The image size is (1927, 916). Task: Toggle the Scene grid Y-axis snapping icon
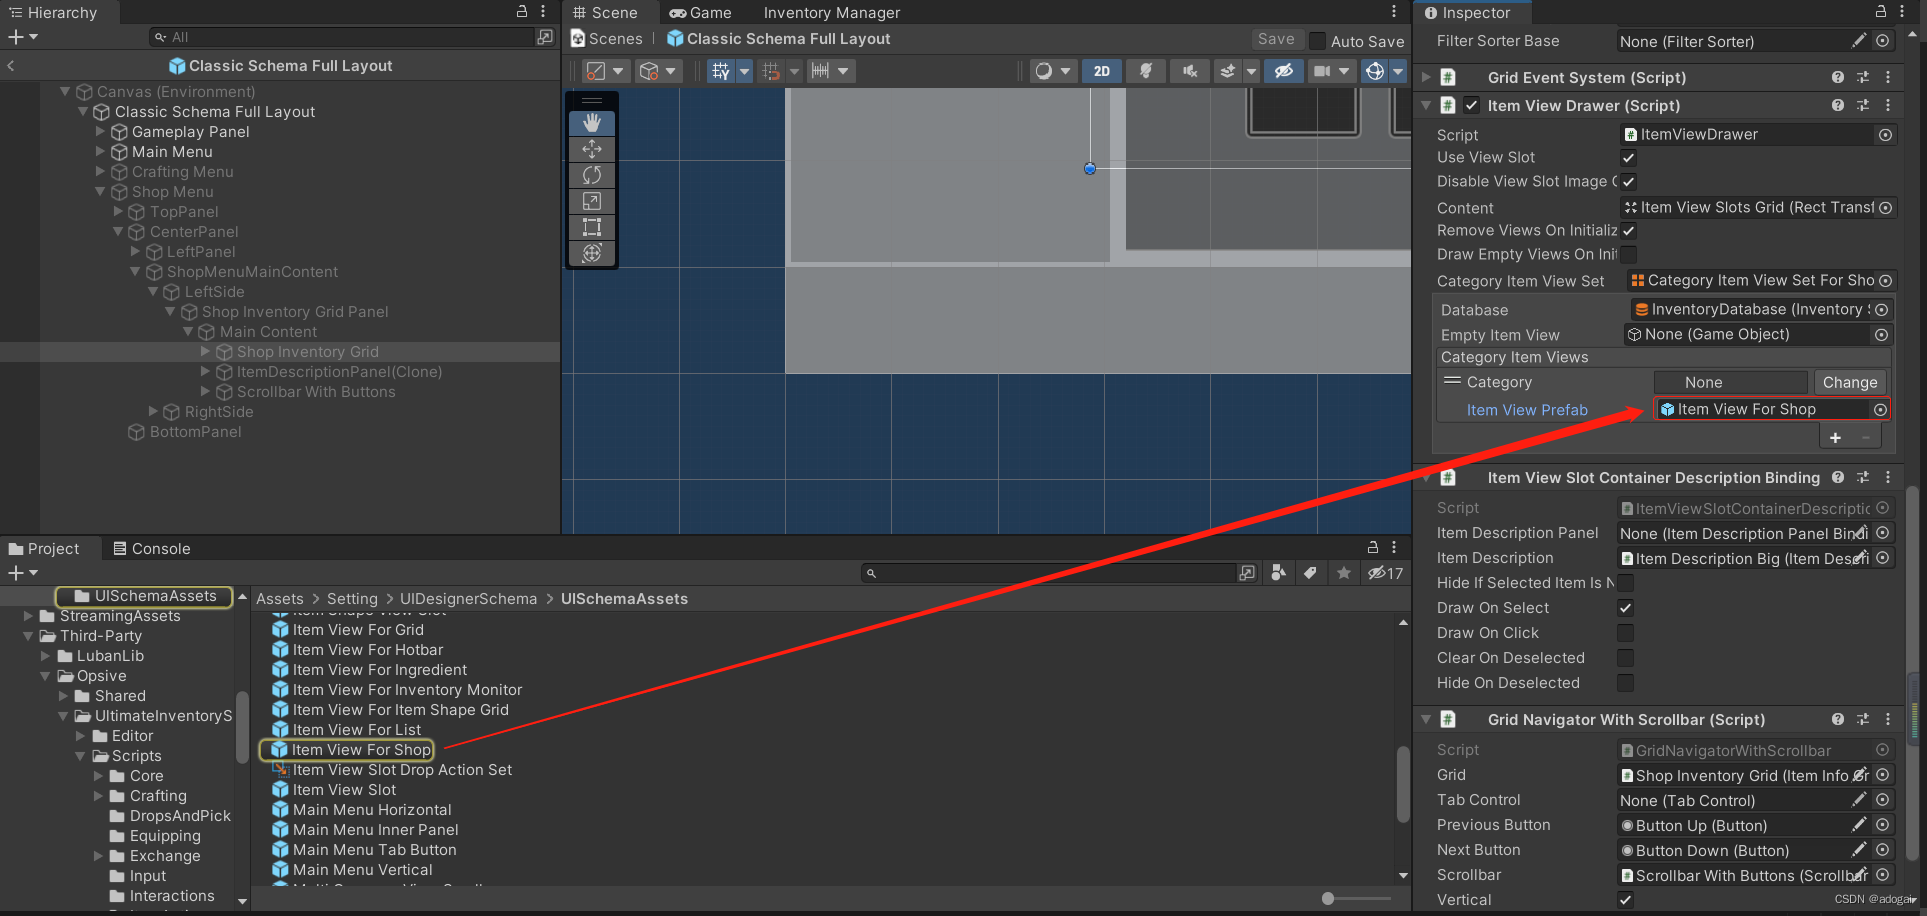click(x=721, y=71)
